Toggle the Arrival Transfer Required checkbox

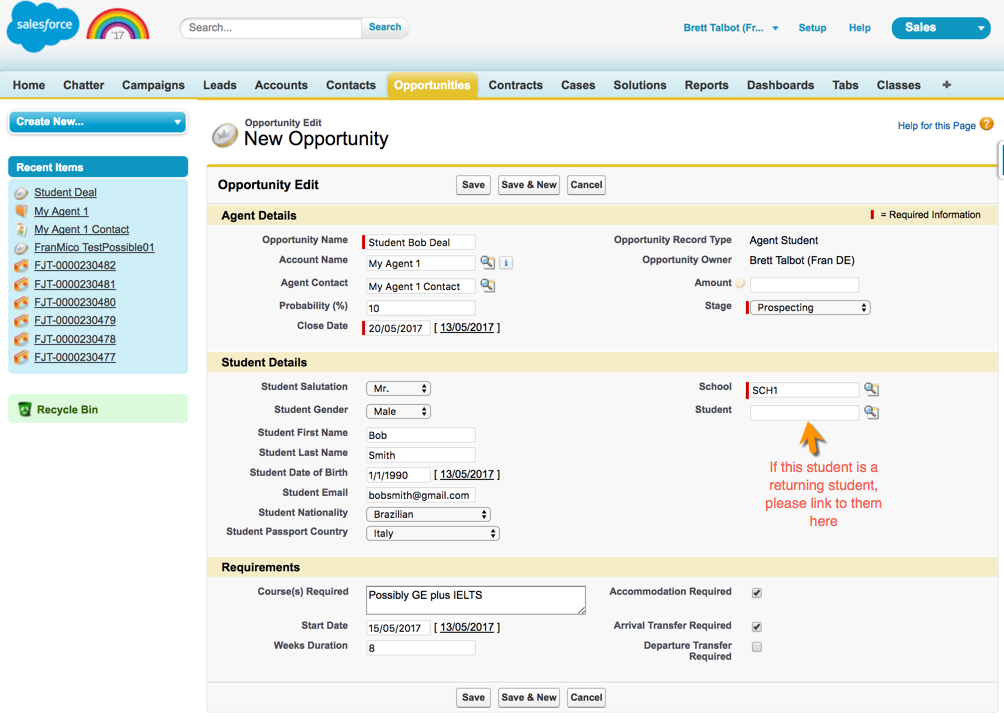coord(757,627)
